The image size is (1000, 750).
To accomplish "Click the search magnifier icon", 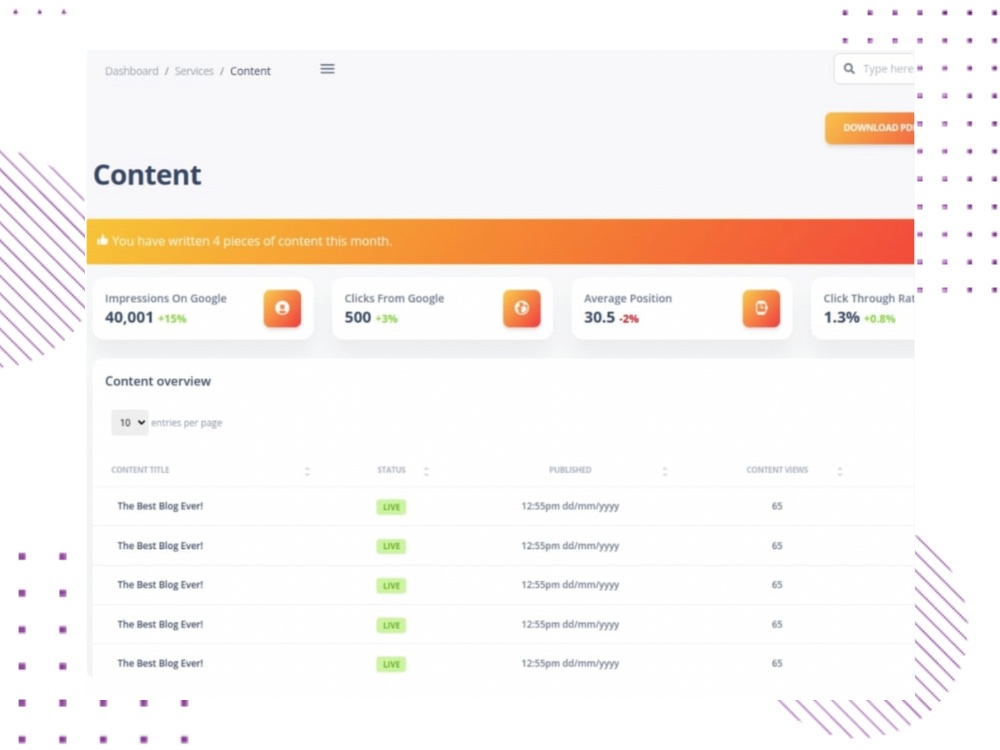I will [849, 69].
